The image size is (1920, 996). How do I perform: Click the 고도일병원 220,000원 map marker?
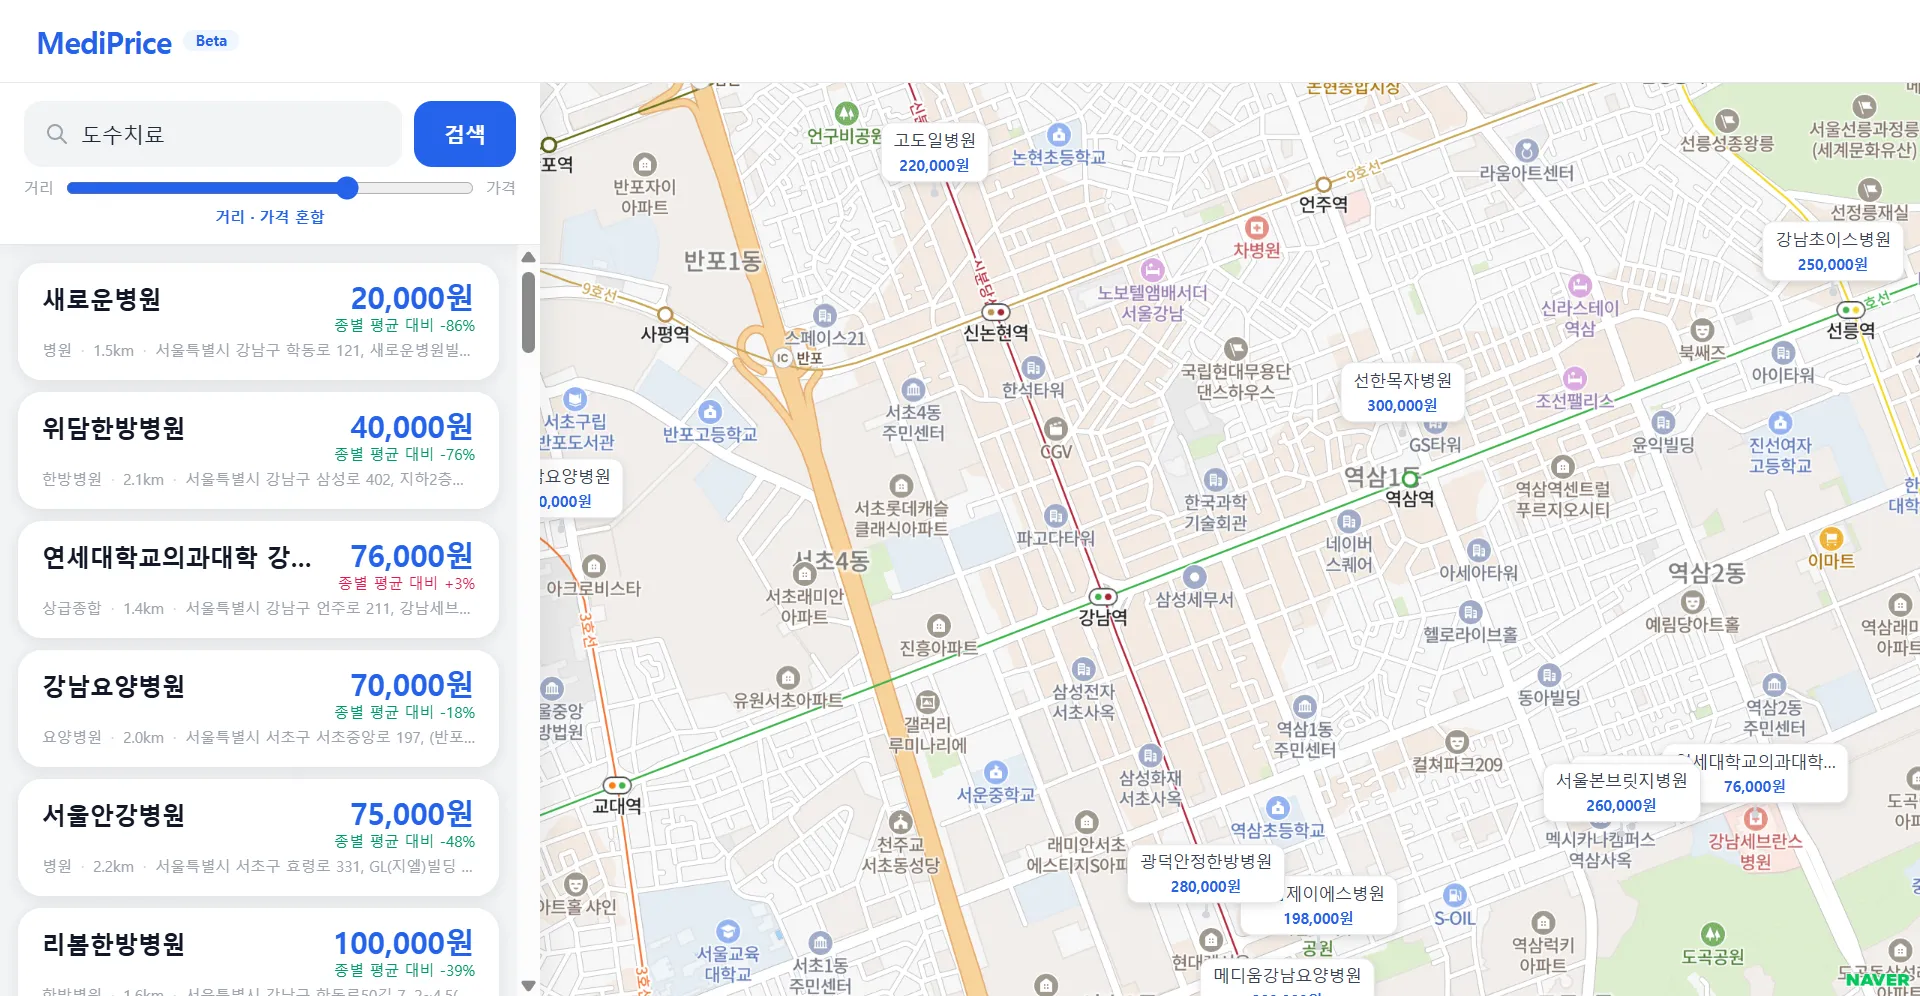tap(934, 152)
